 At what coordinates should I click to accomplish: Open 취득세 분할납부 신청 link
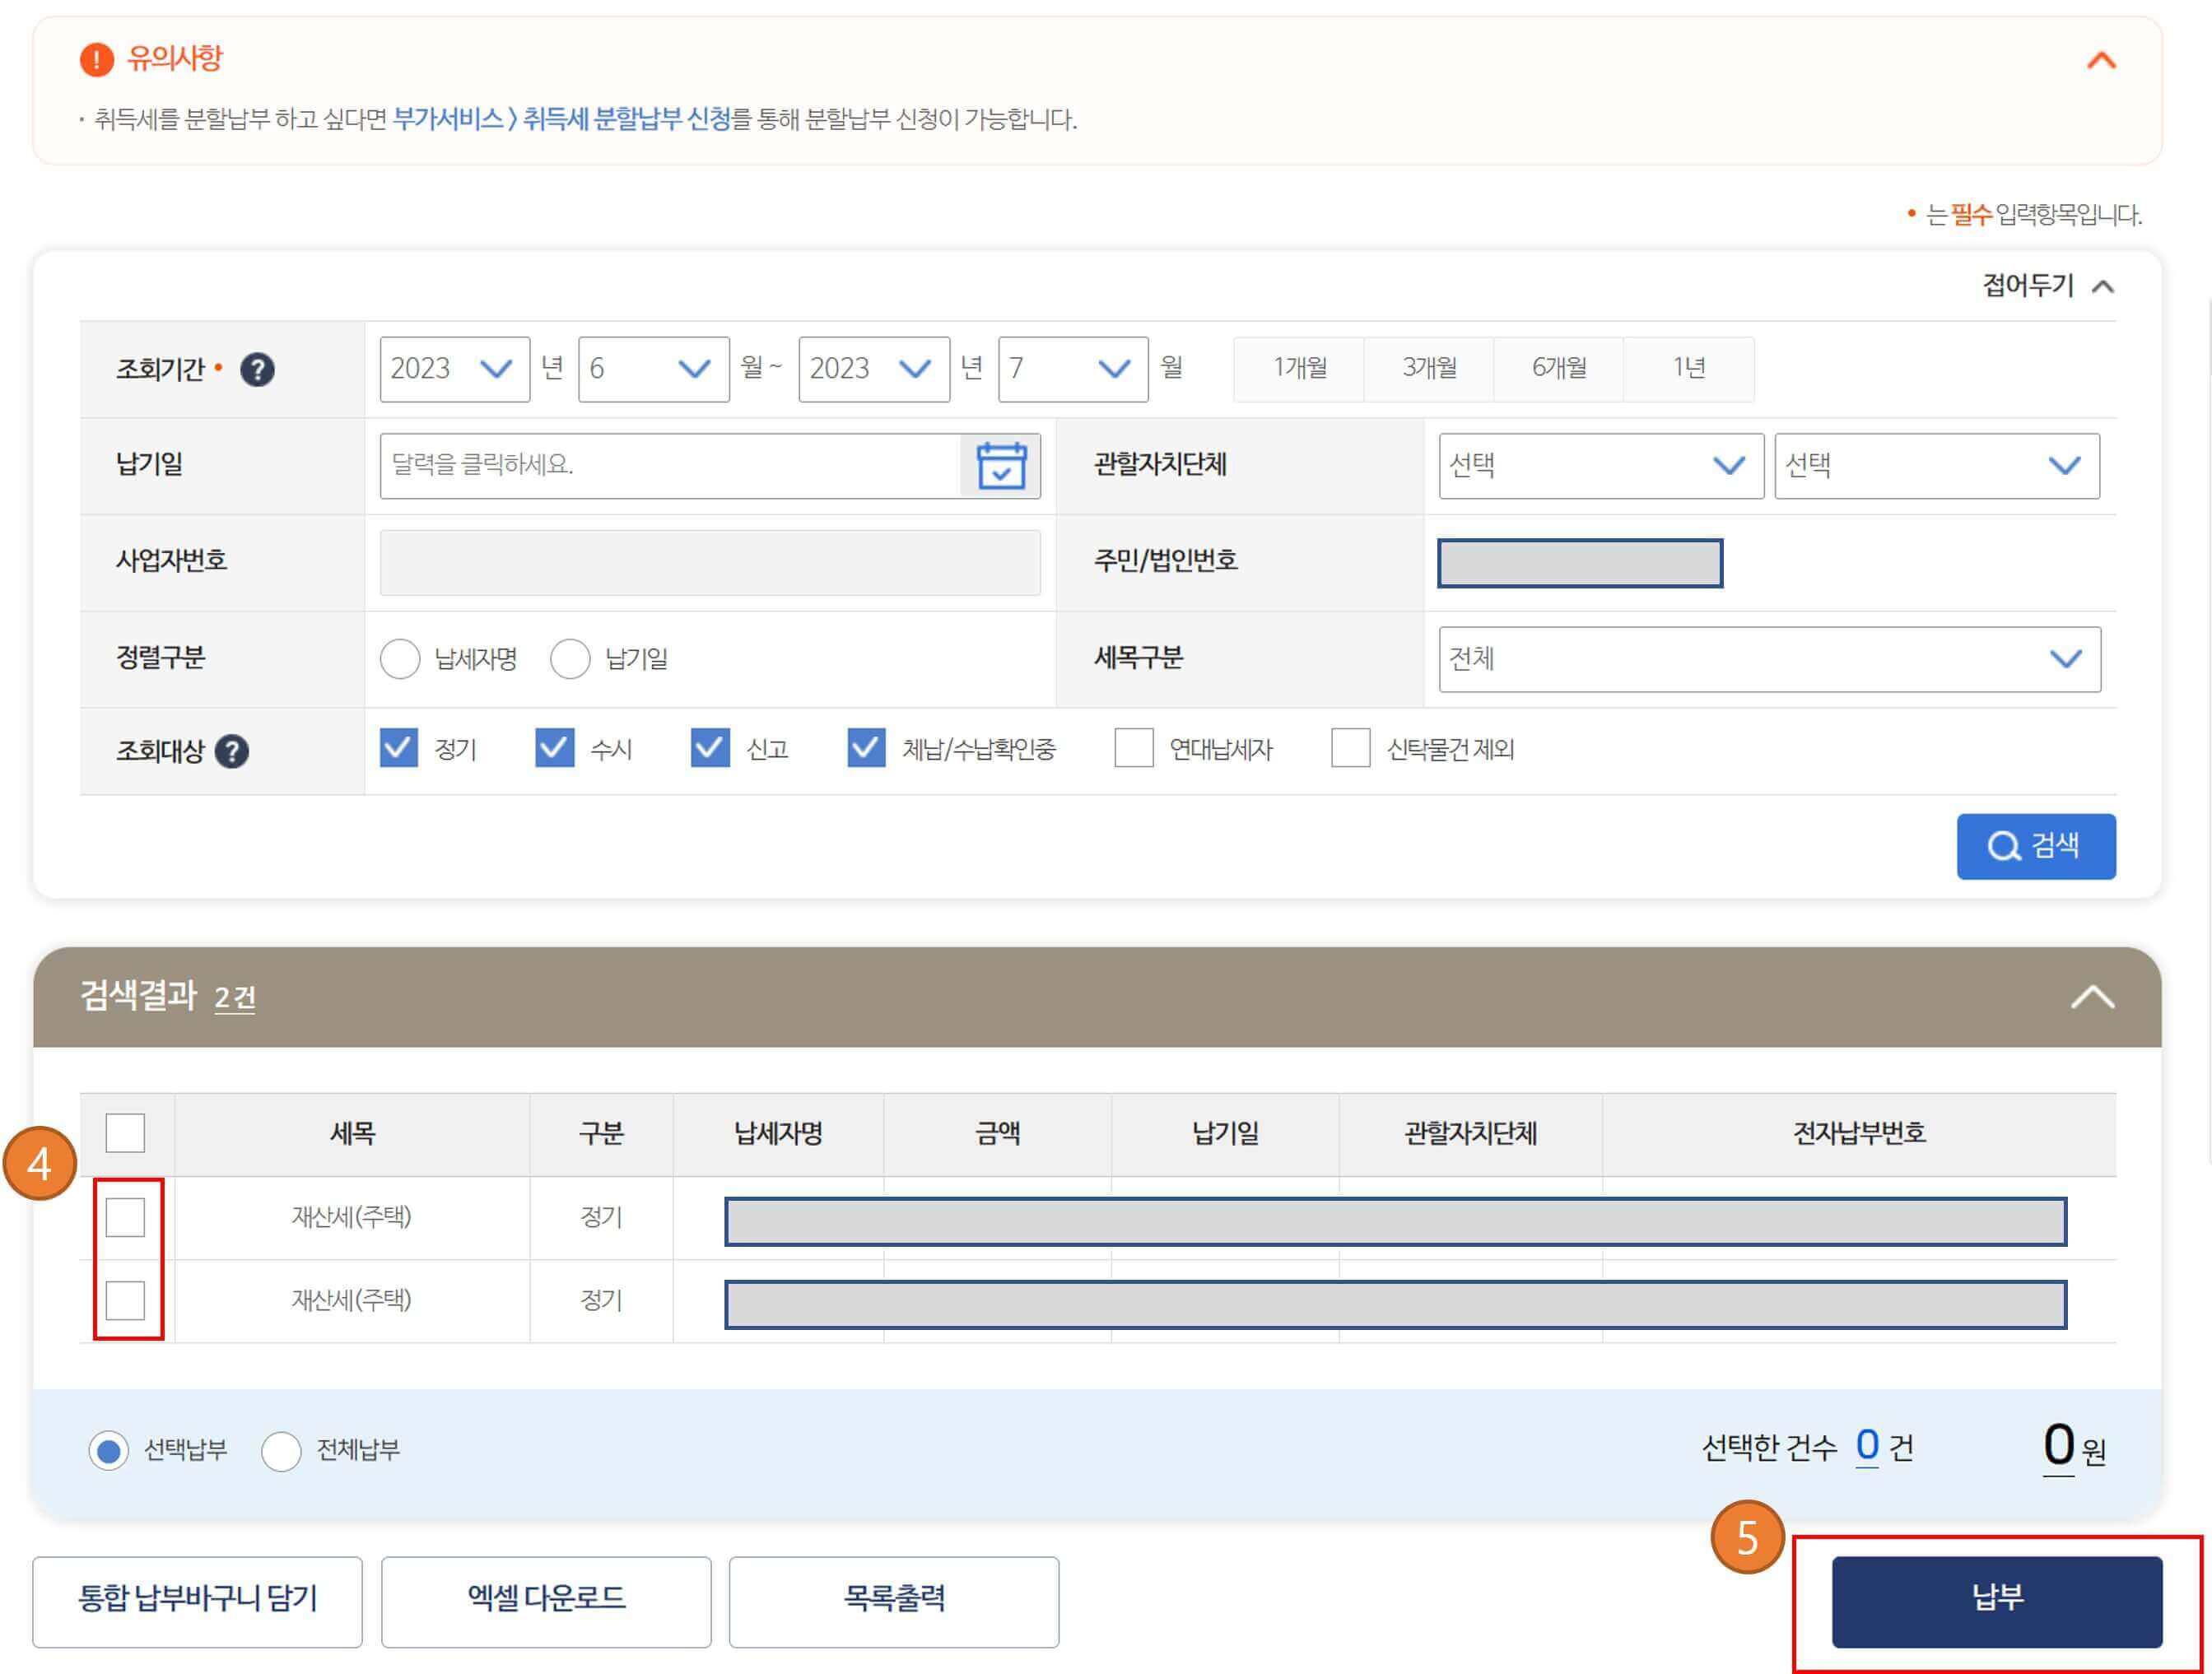click(x=627, y=119)
